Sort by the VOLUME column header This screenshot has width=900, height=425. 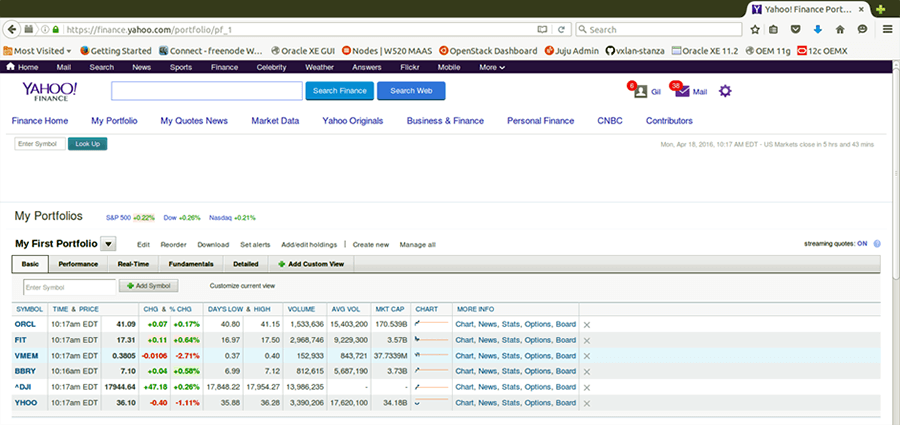pos(301,310)
